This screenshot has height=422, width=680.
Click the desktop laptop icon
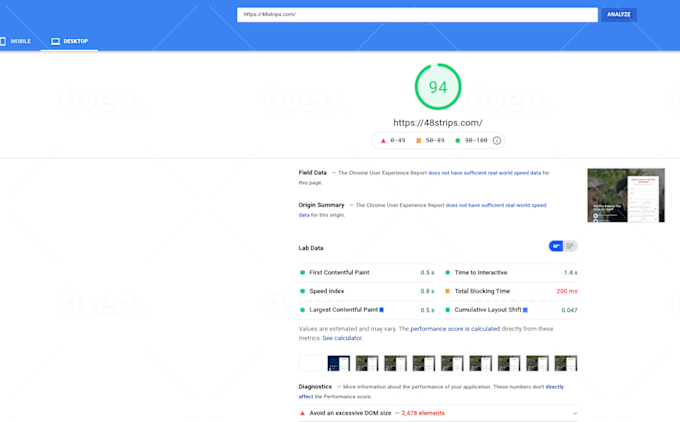pos(56,41)
